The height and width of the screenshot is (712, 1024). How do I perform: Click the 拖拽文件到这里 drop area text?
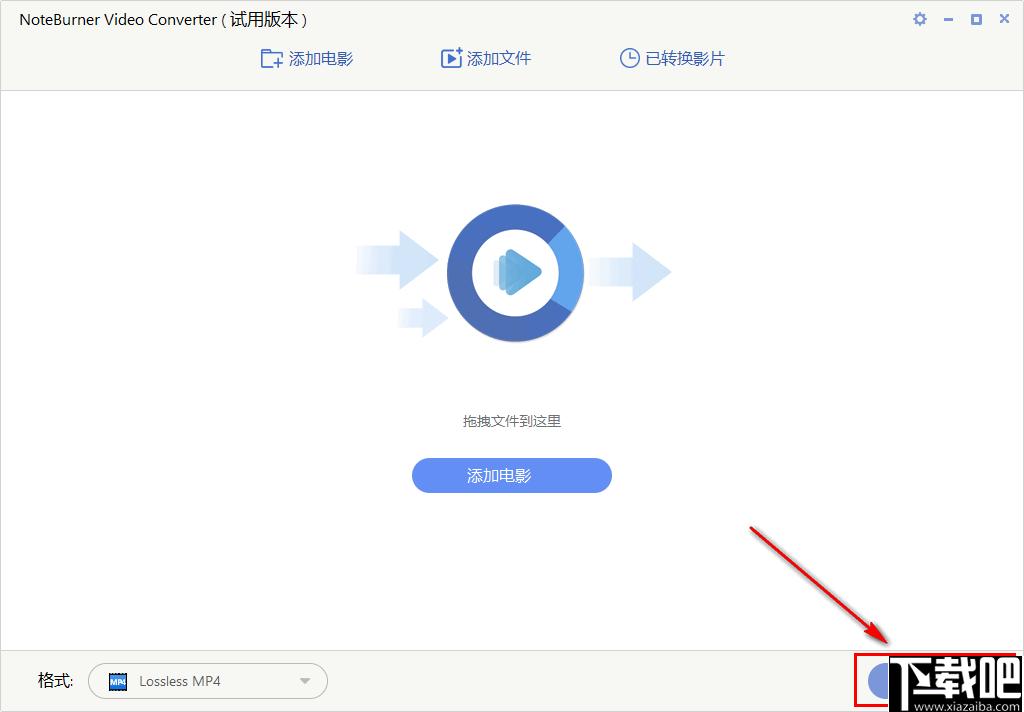tap(512, 422)
